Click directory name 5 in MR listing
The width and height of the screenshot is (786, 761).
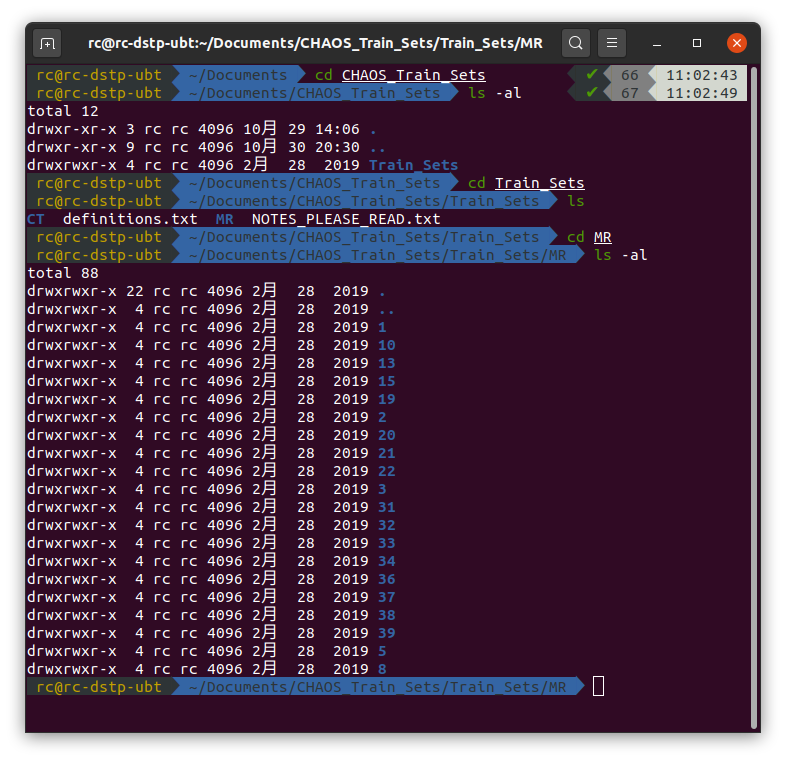point(382,651)
